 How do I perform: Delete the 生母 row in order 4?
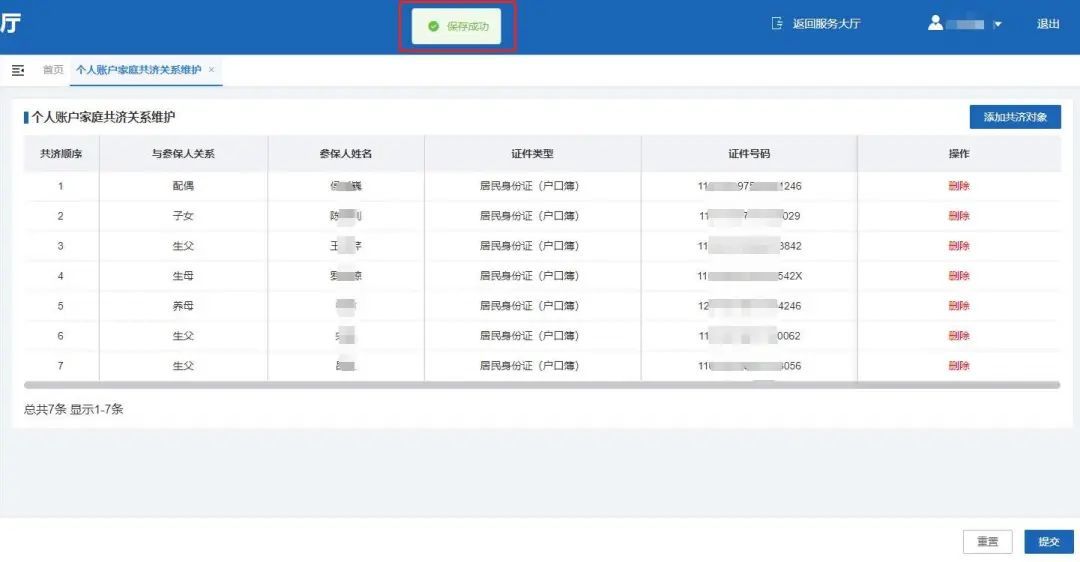coord(958,276)
